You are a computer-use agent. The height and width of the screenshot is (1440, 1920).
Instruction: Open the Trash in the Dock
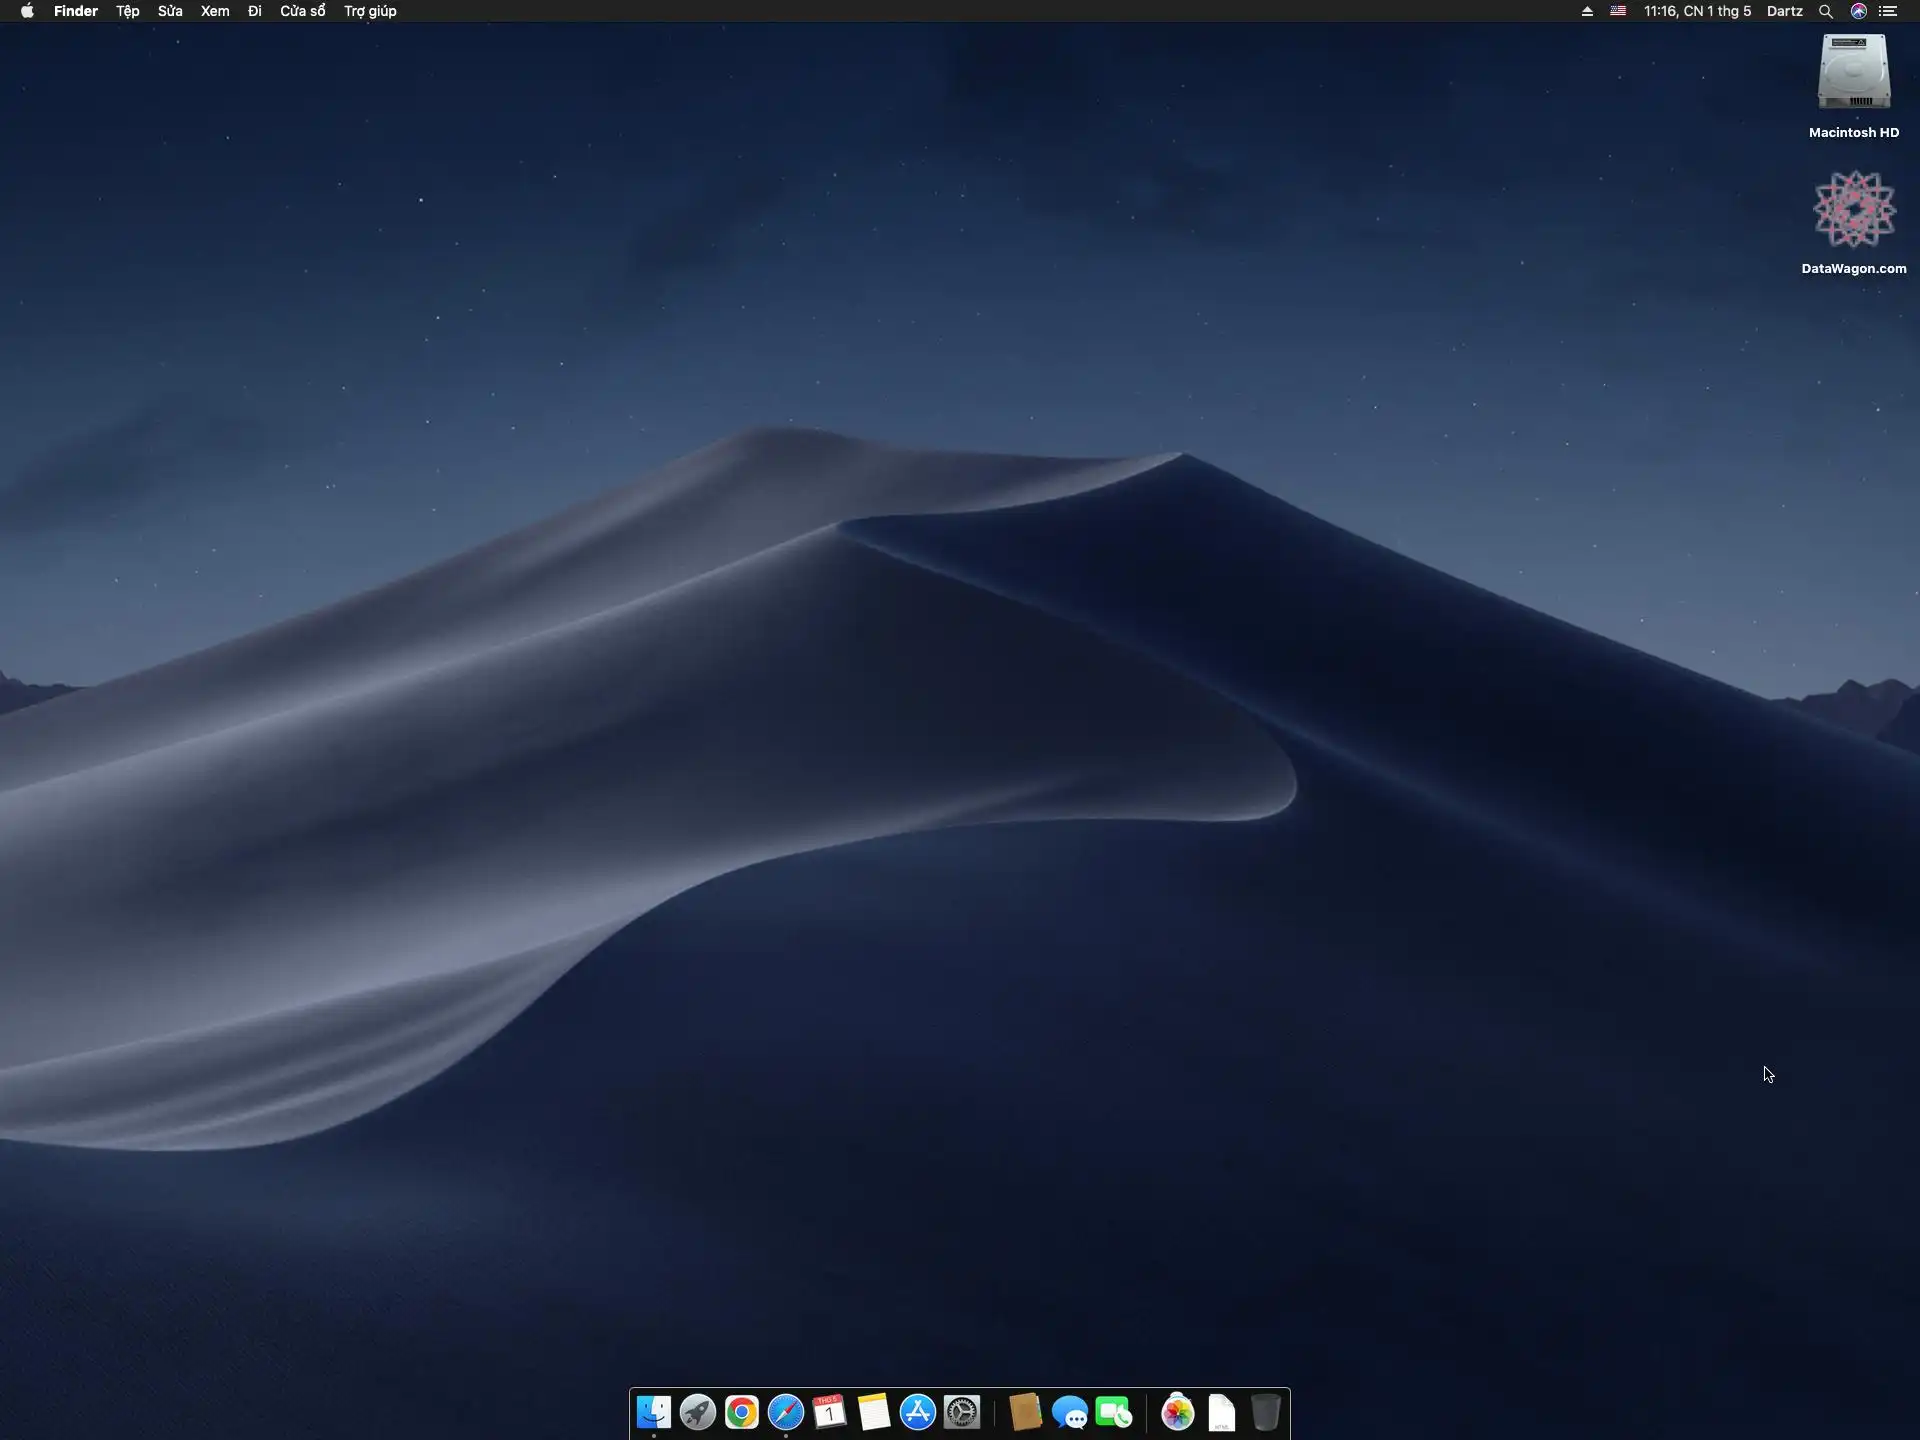tap(1266, 1412)
